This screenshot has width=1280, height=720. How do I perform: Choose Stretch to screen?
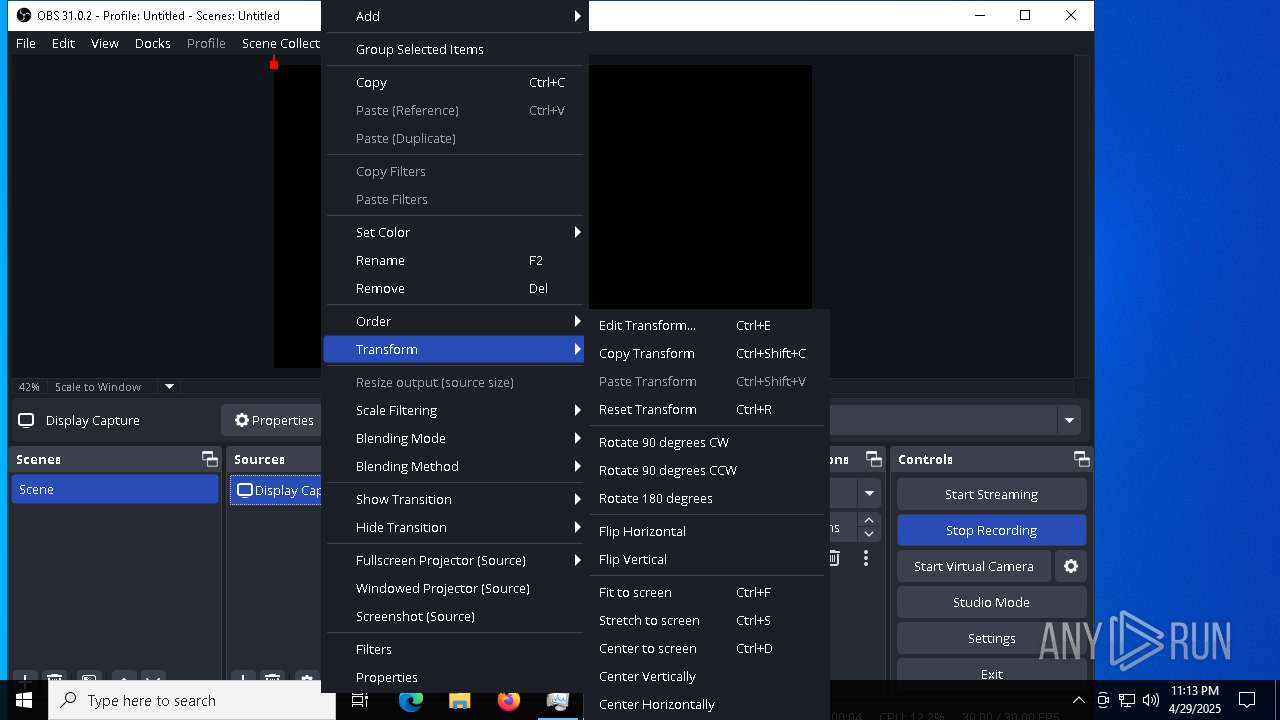(709, 620)
